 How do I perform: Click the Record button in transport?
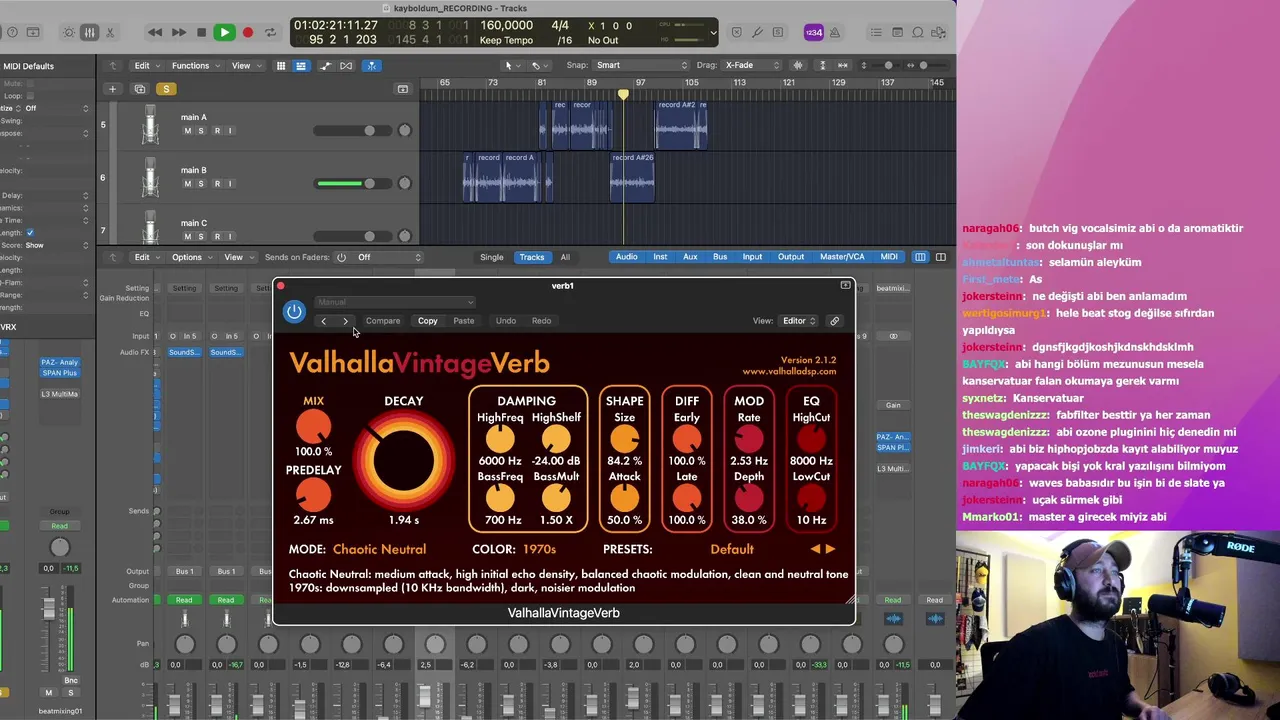[247, 32]
